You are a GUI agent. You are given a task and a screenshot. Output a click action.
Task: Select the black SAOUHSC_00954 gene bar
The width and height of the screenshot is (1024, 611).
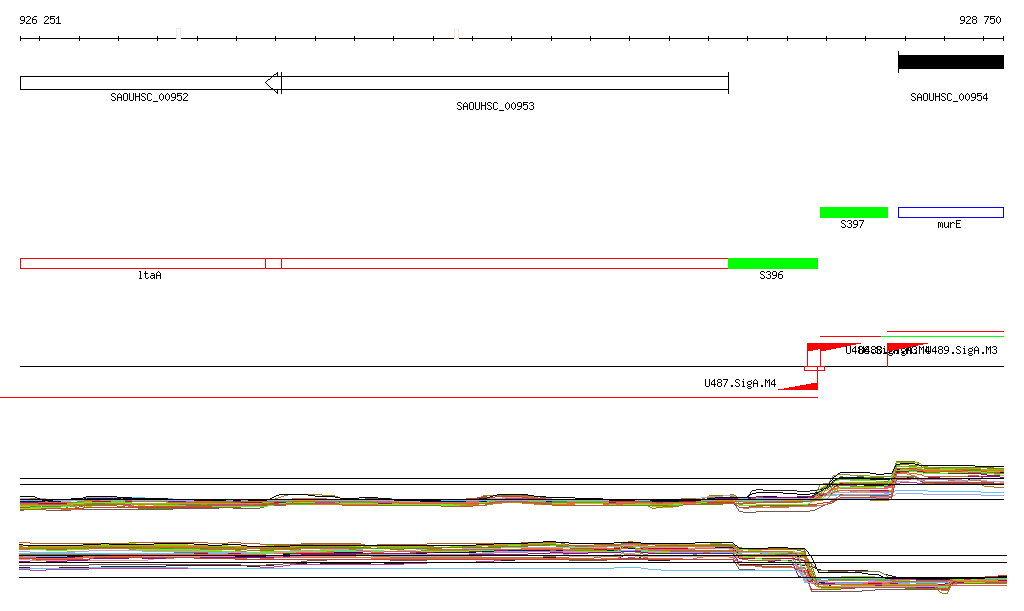(951, 62)
